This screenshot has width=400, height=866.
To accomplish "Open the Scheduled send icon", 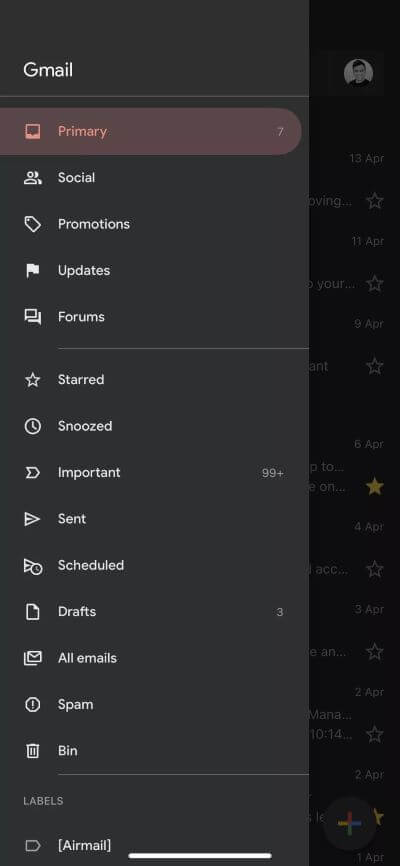I will [33, 566].
